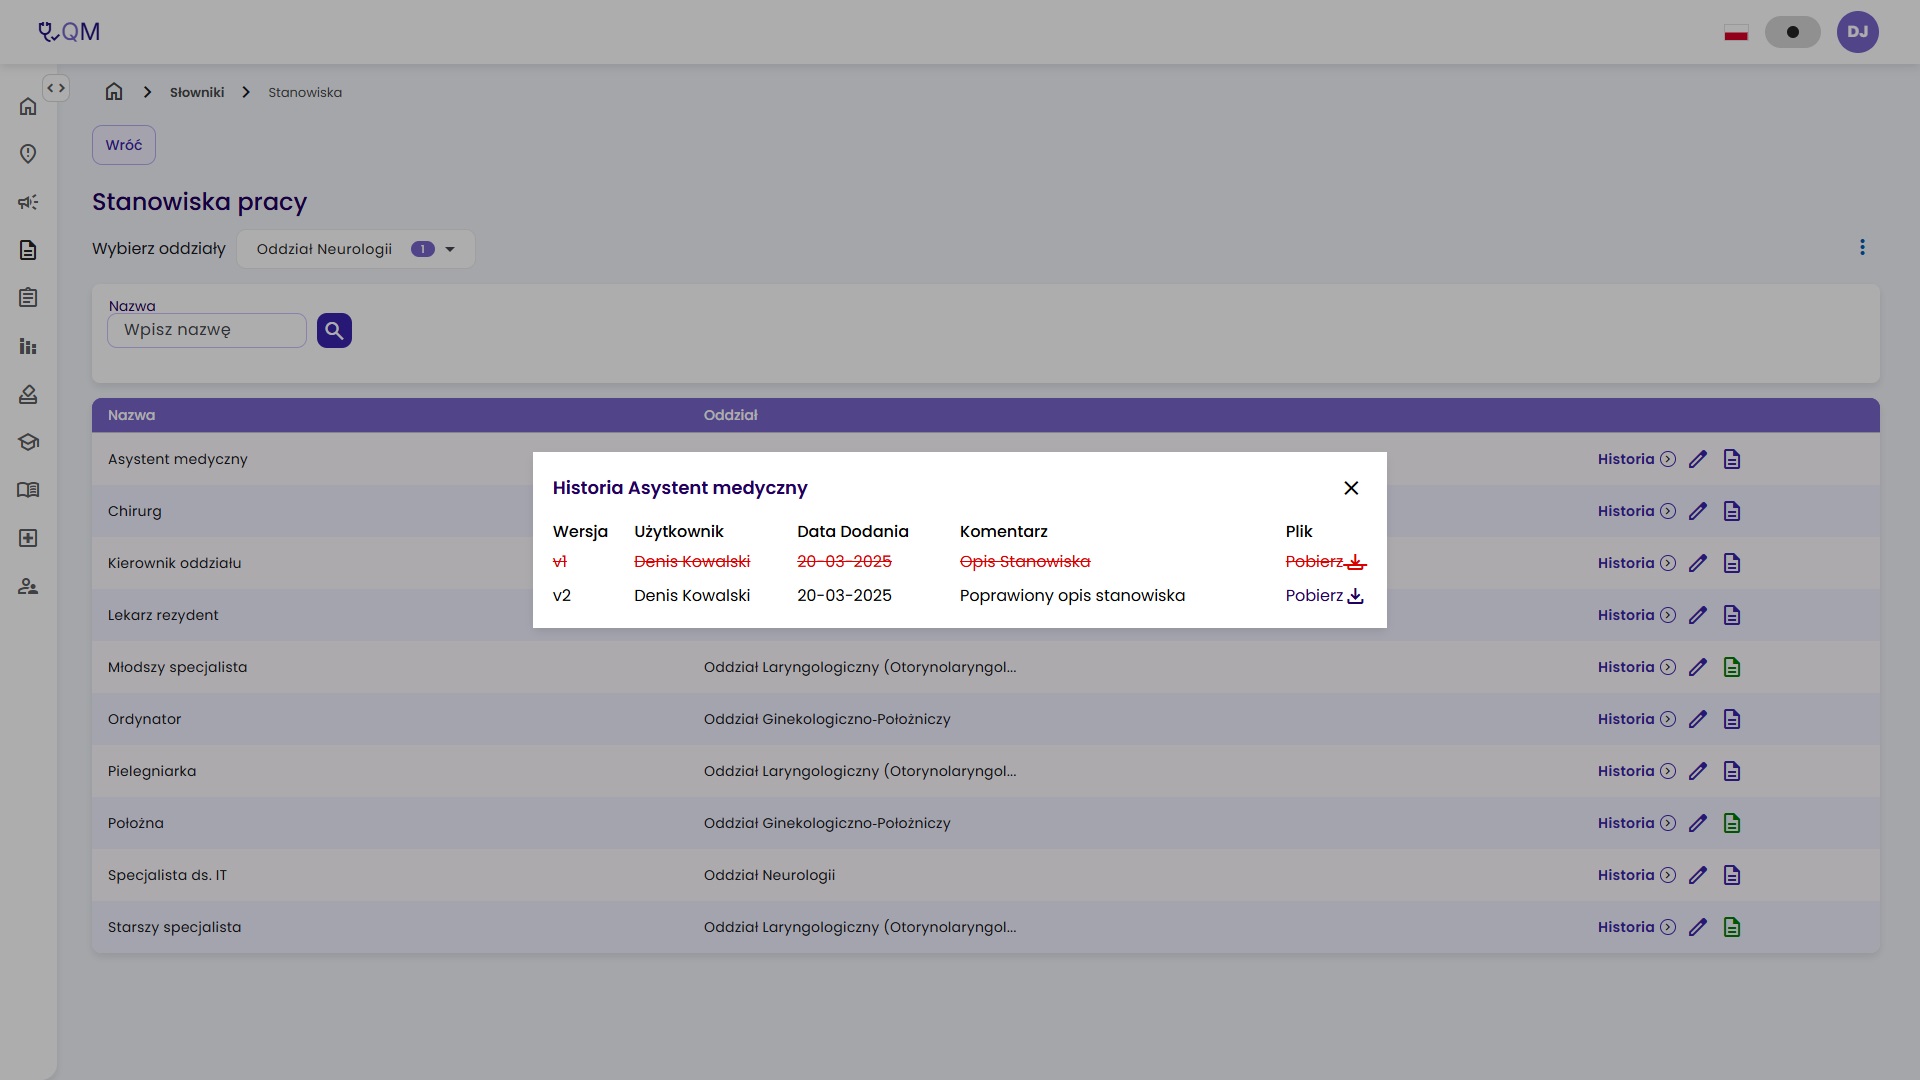Click the search magnifier button
This screenshot has width=1920, height=1080.
point(334,330)
